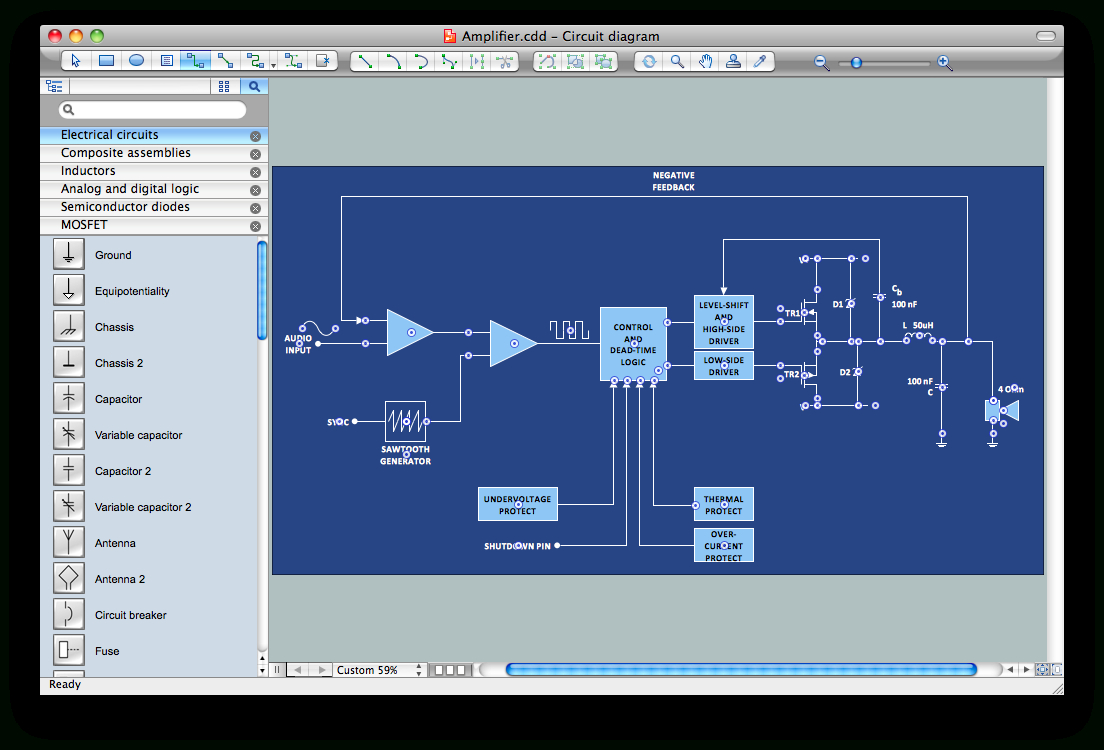This screenshot has width=1104, height=750.
Task: Toggle the smart connector tool off
Action: point(196,61)
